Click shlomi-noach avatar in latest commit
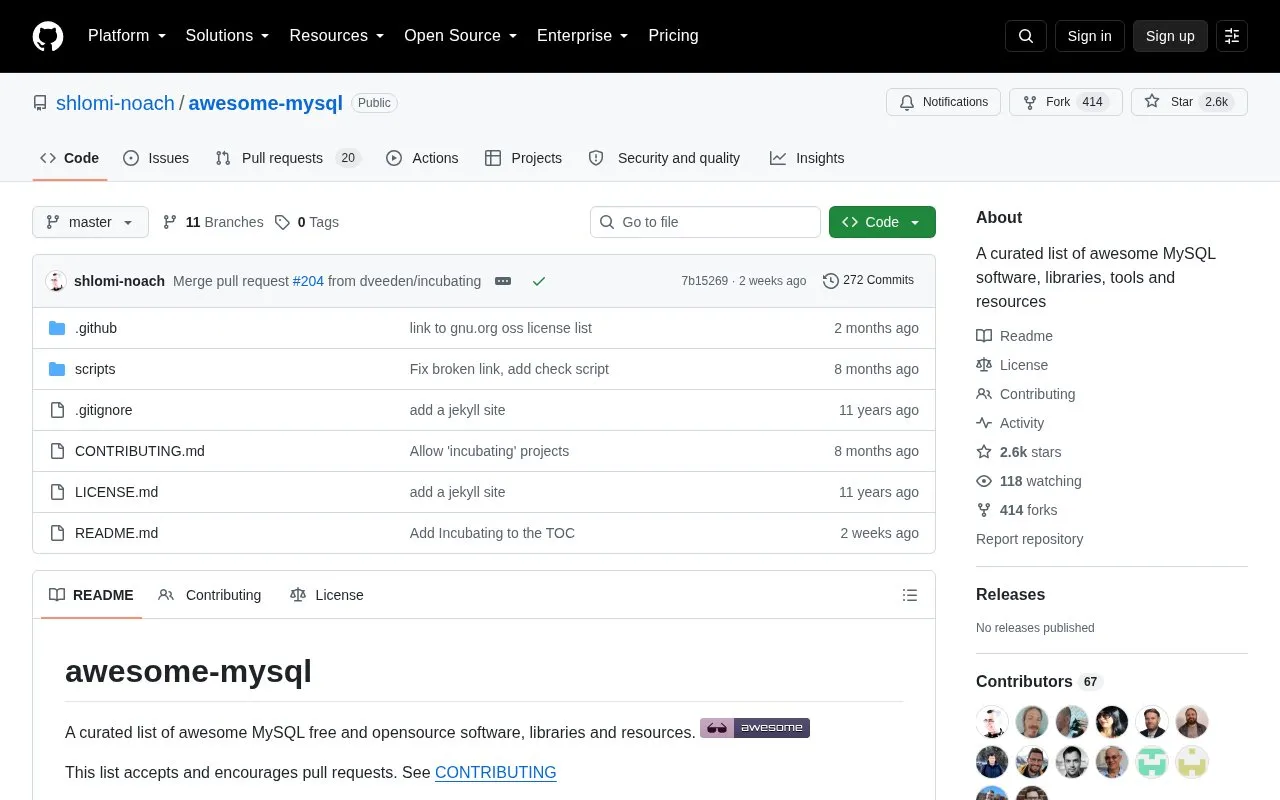 click(x=56, y=281)
